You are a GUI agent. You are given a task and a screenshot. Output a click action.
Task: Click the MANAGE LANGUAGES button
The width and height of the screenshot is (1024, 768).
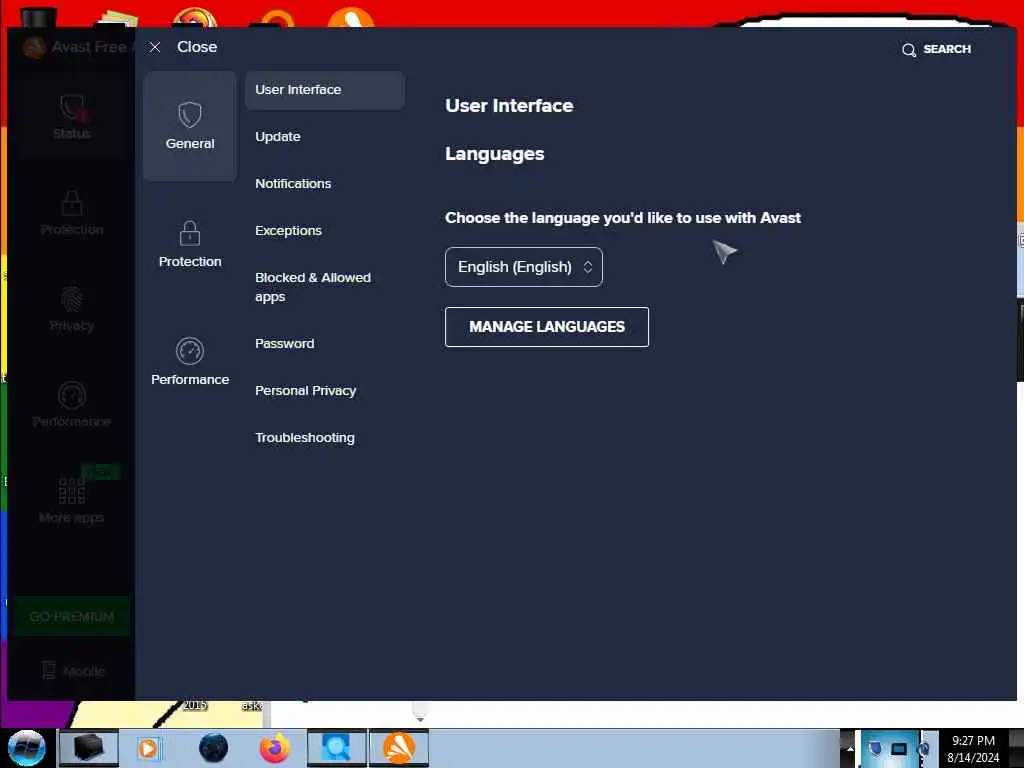547,327
